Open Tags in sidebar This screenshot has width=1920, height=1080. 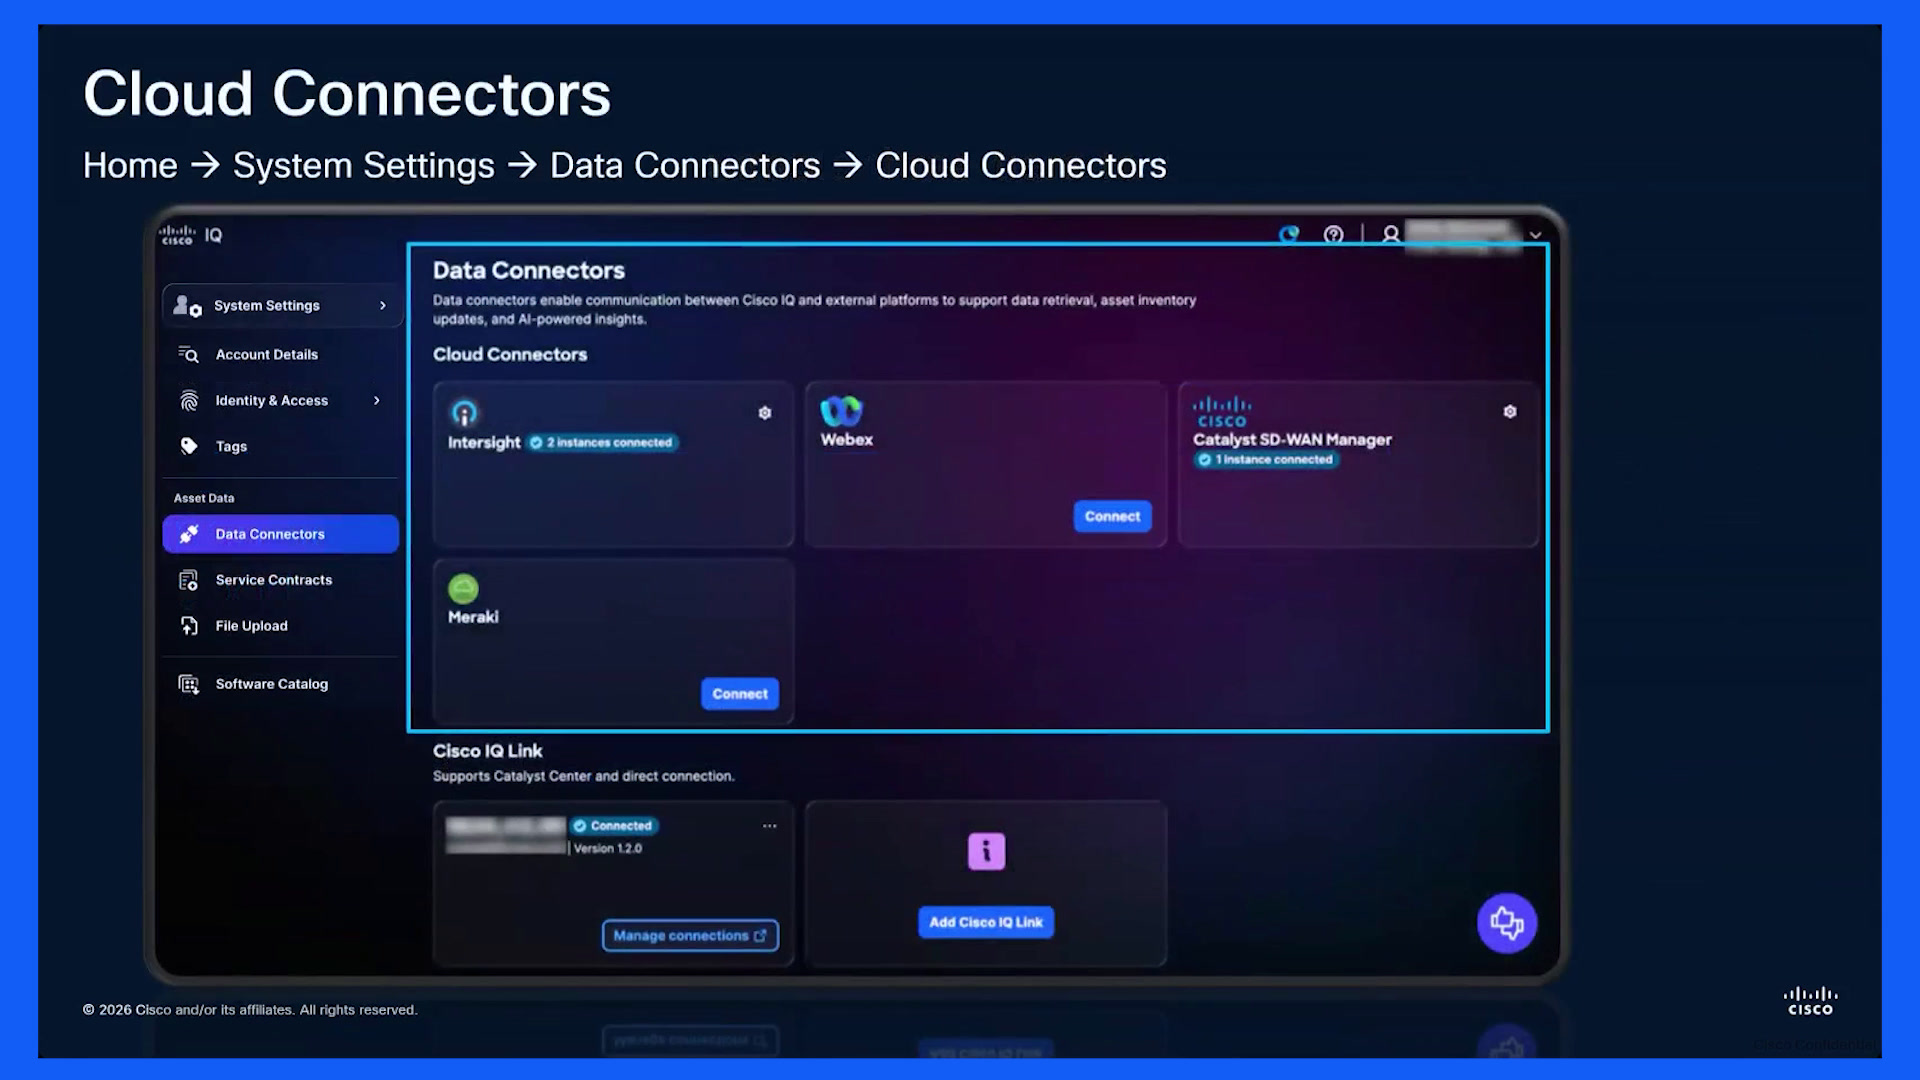pos(231,447)
